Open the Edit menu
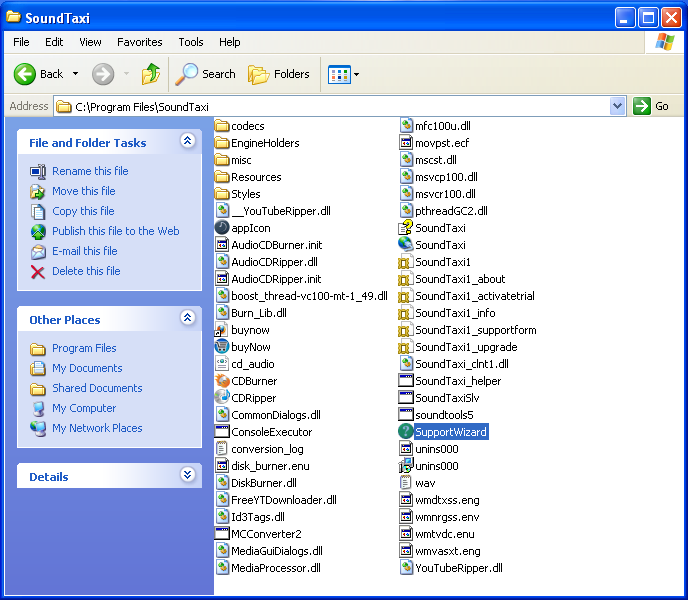 coord(54,42)
